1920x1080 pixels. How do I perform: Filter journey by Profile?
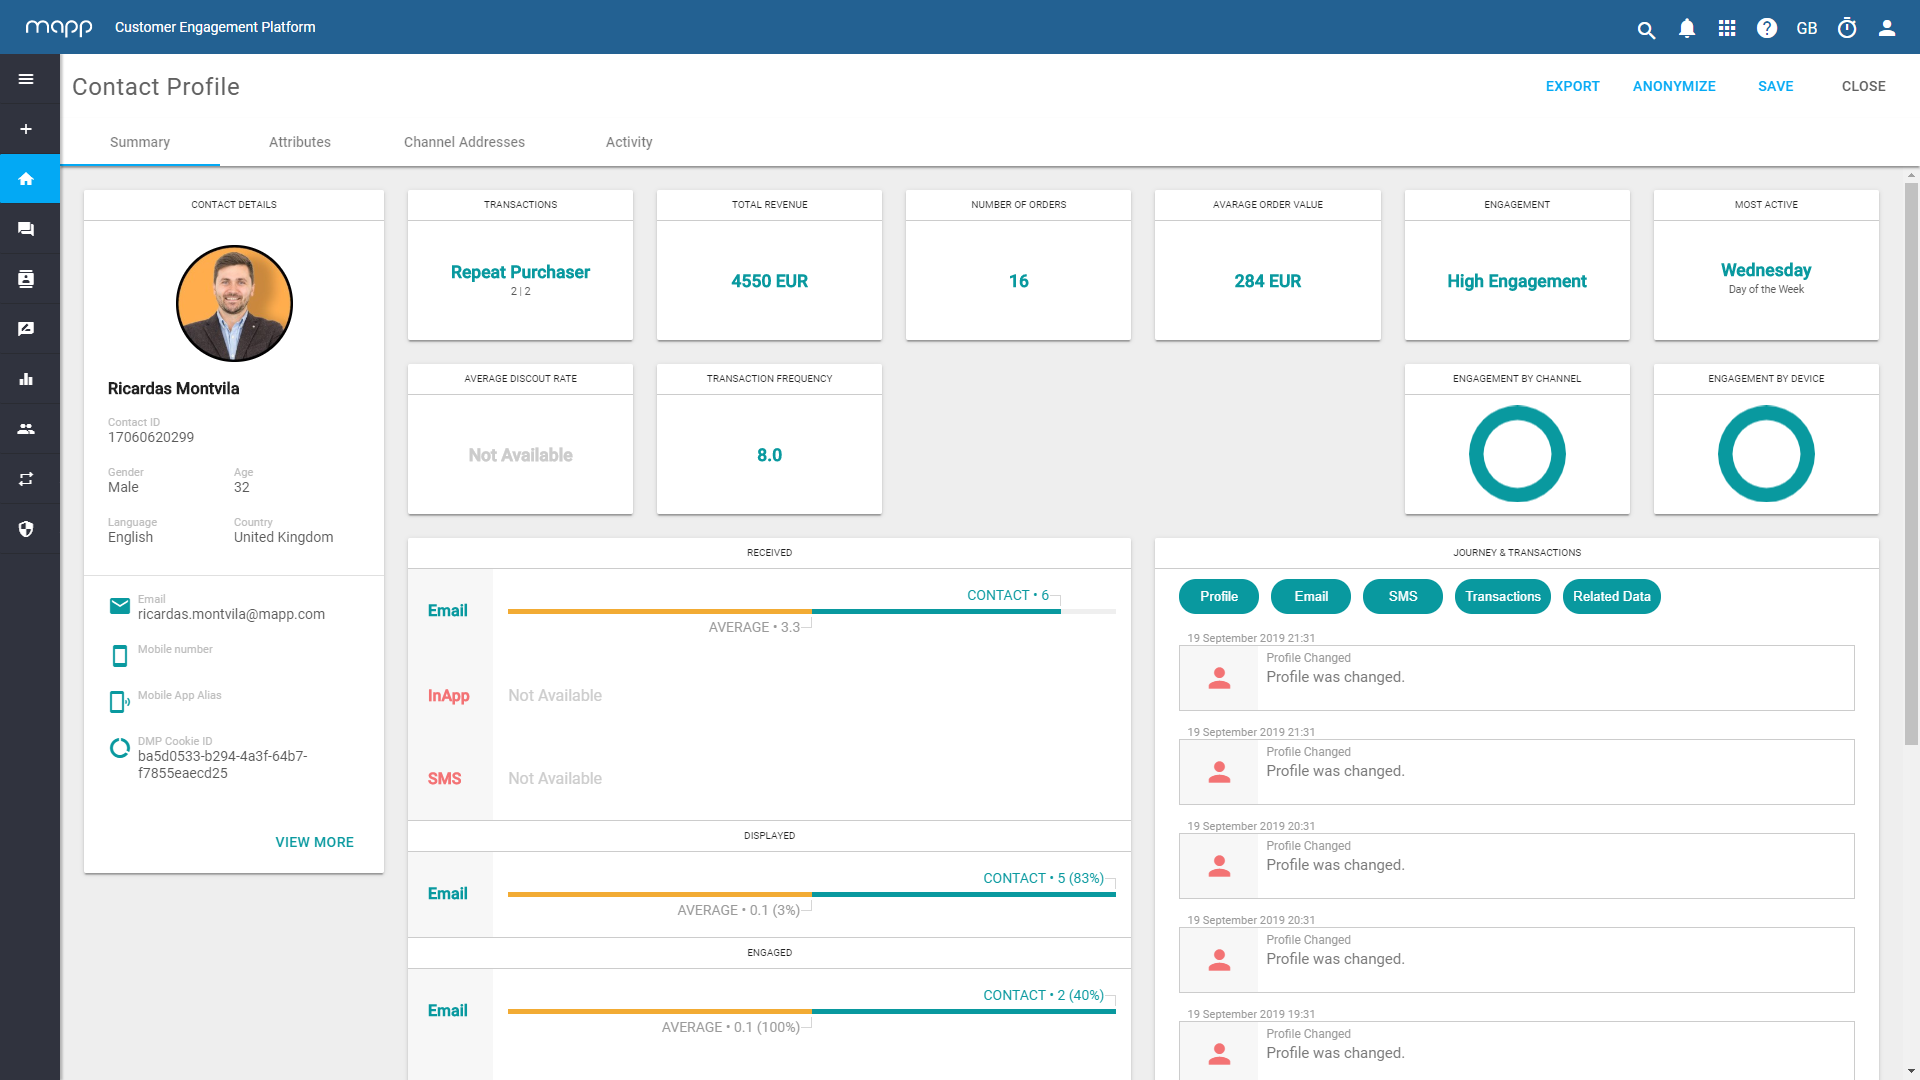pyautogui.click(x=1219, y=596)
